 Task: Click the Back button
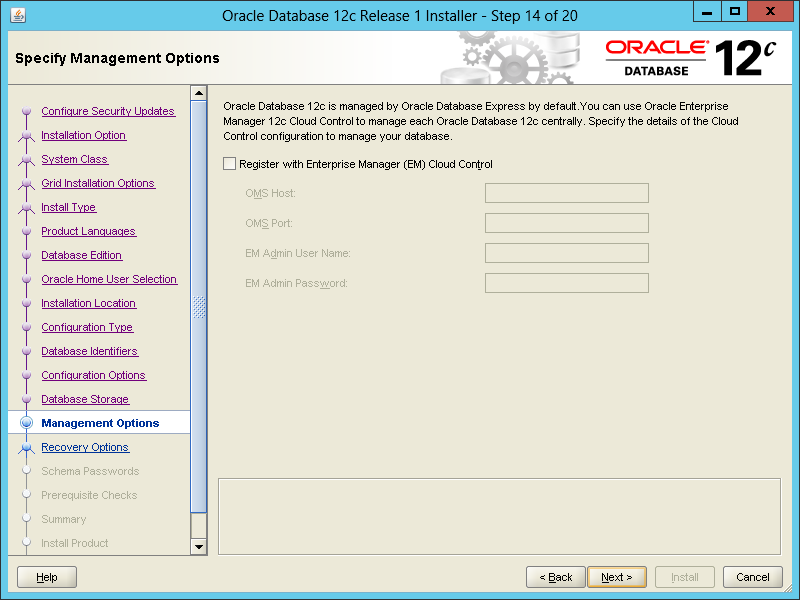point(556,577)
